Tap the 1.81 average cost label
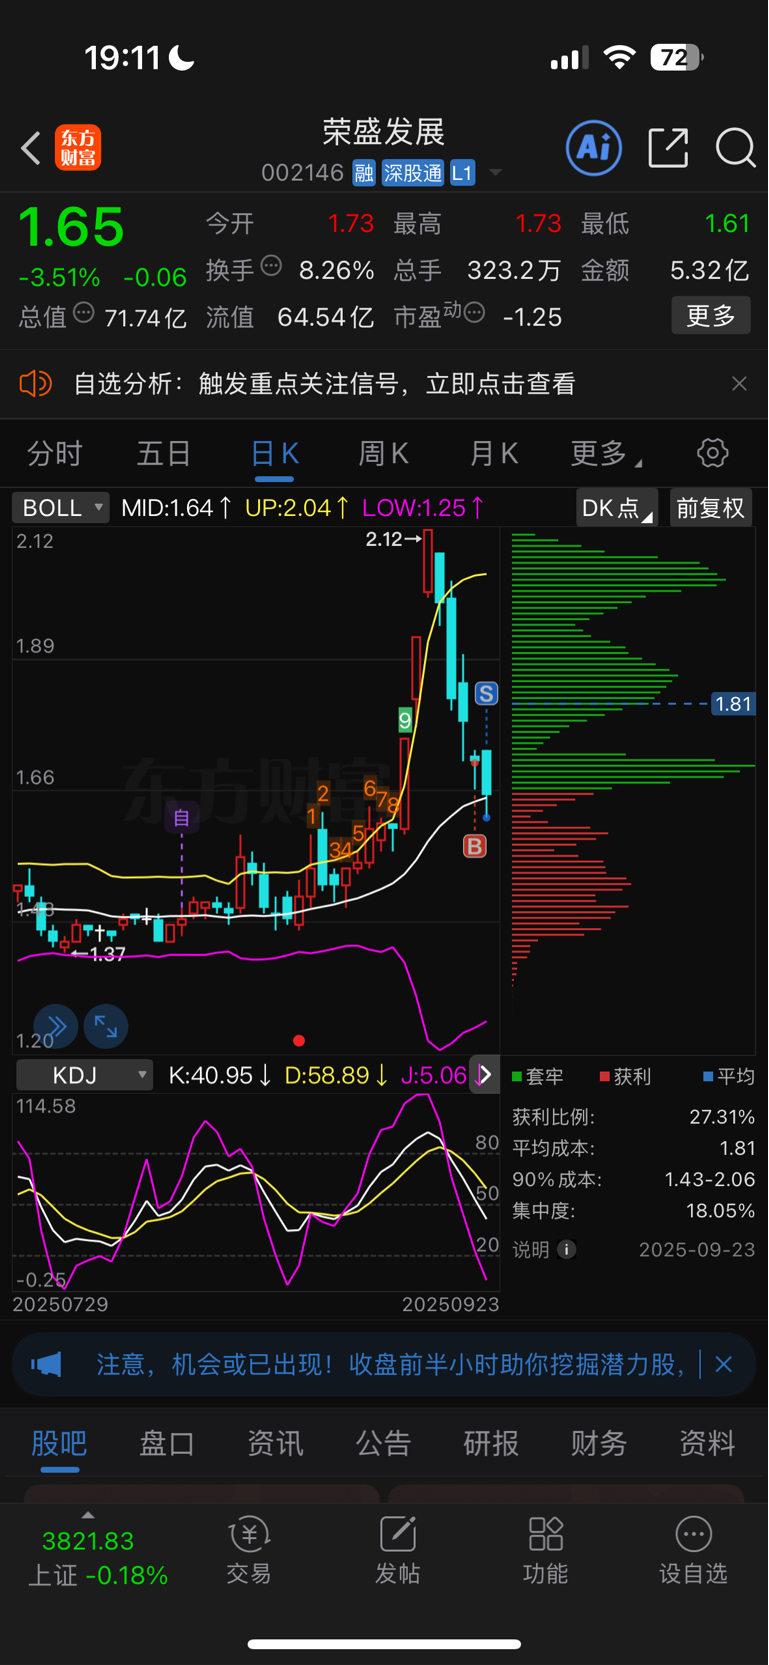 [x=733, y=704]
